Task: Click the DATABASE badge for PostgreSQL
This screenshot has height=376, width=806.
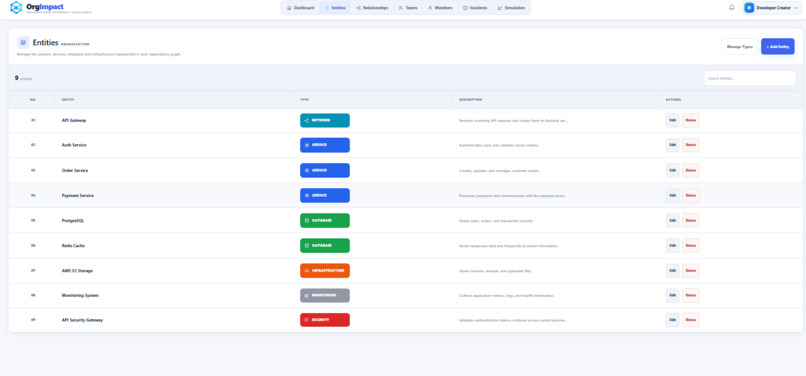Action: pos(325,220)
